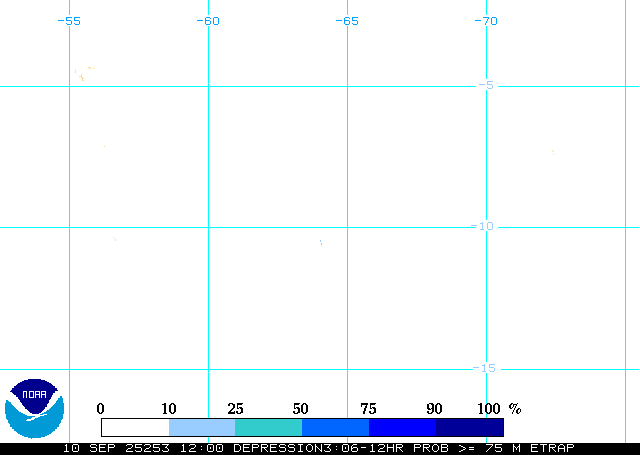Select the light blue 10–25 percent swatch
Screen dimensions: 640x455
pyautogui.click(x=202, y=427)
